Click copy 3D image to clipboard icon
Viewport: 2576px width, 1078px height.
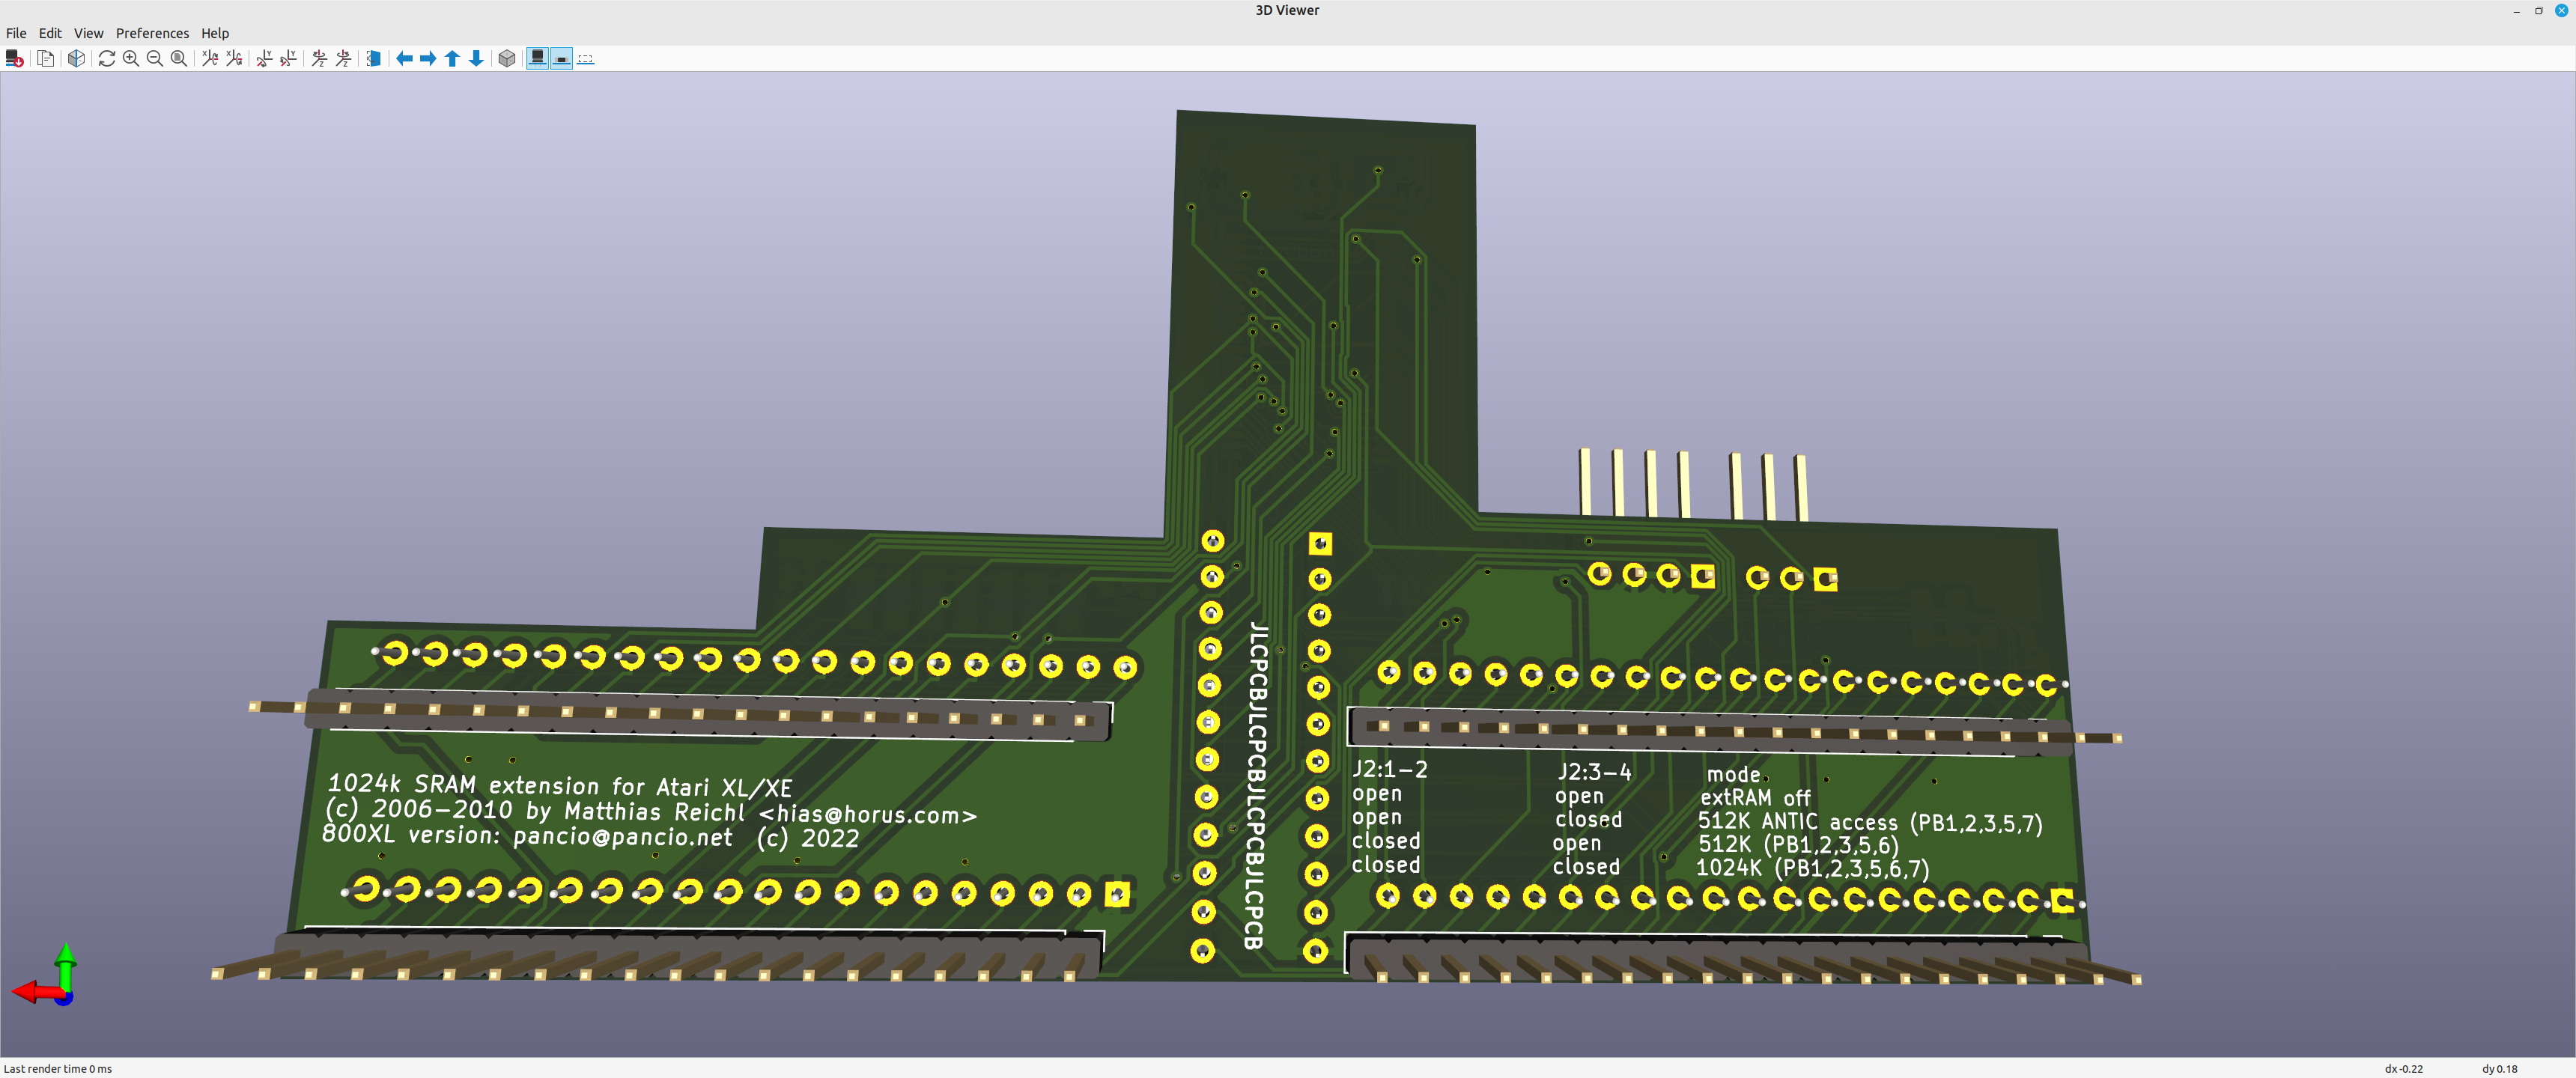[x=46, y=59]
